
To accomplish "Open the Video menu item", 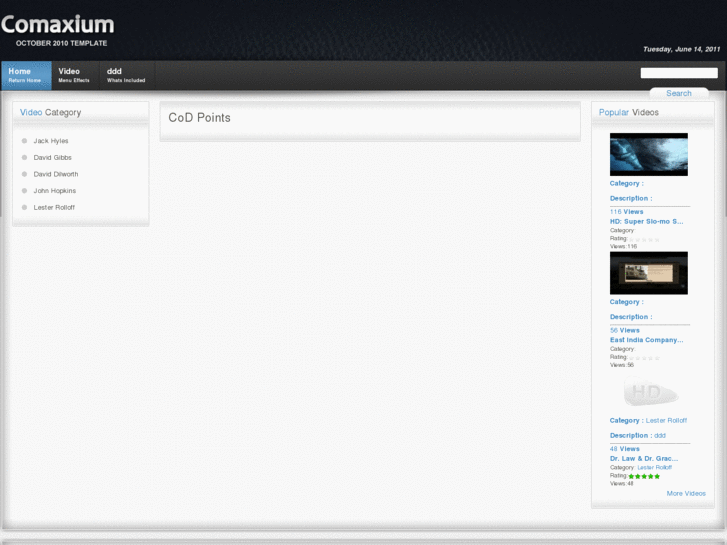I will tap(75, 75).
